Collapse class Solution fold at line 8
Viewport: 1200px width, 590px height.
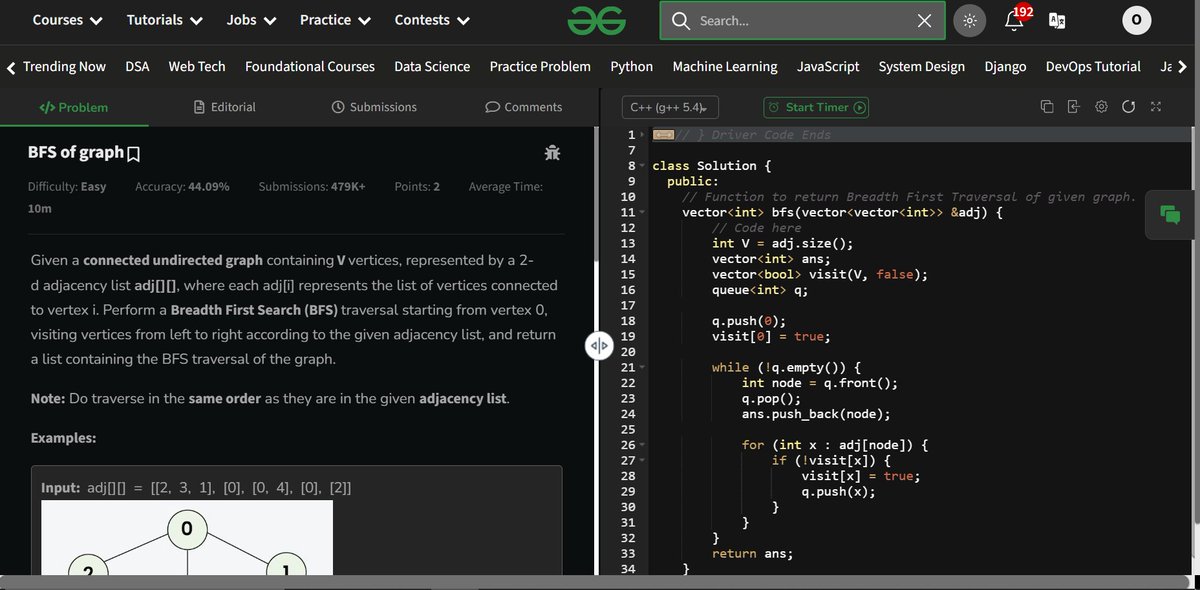click(x=643, y=166)
